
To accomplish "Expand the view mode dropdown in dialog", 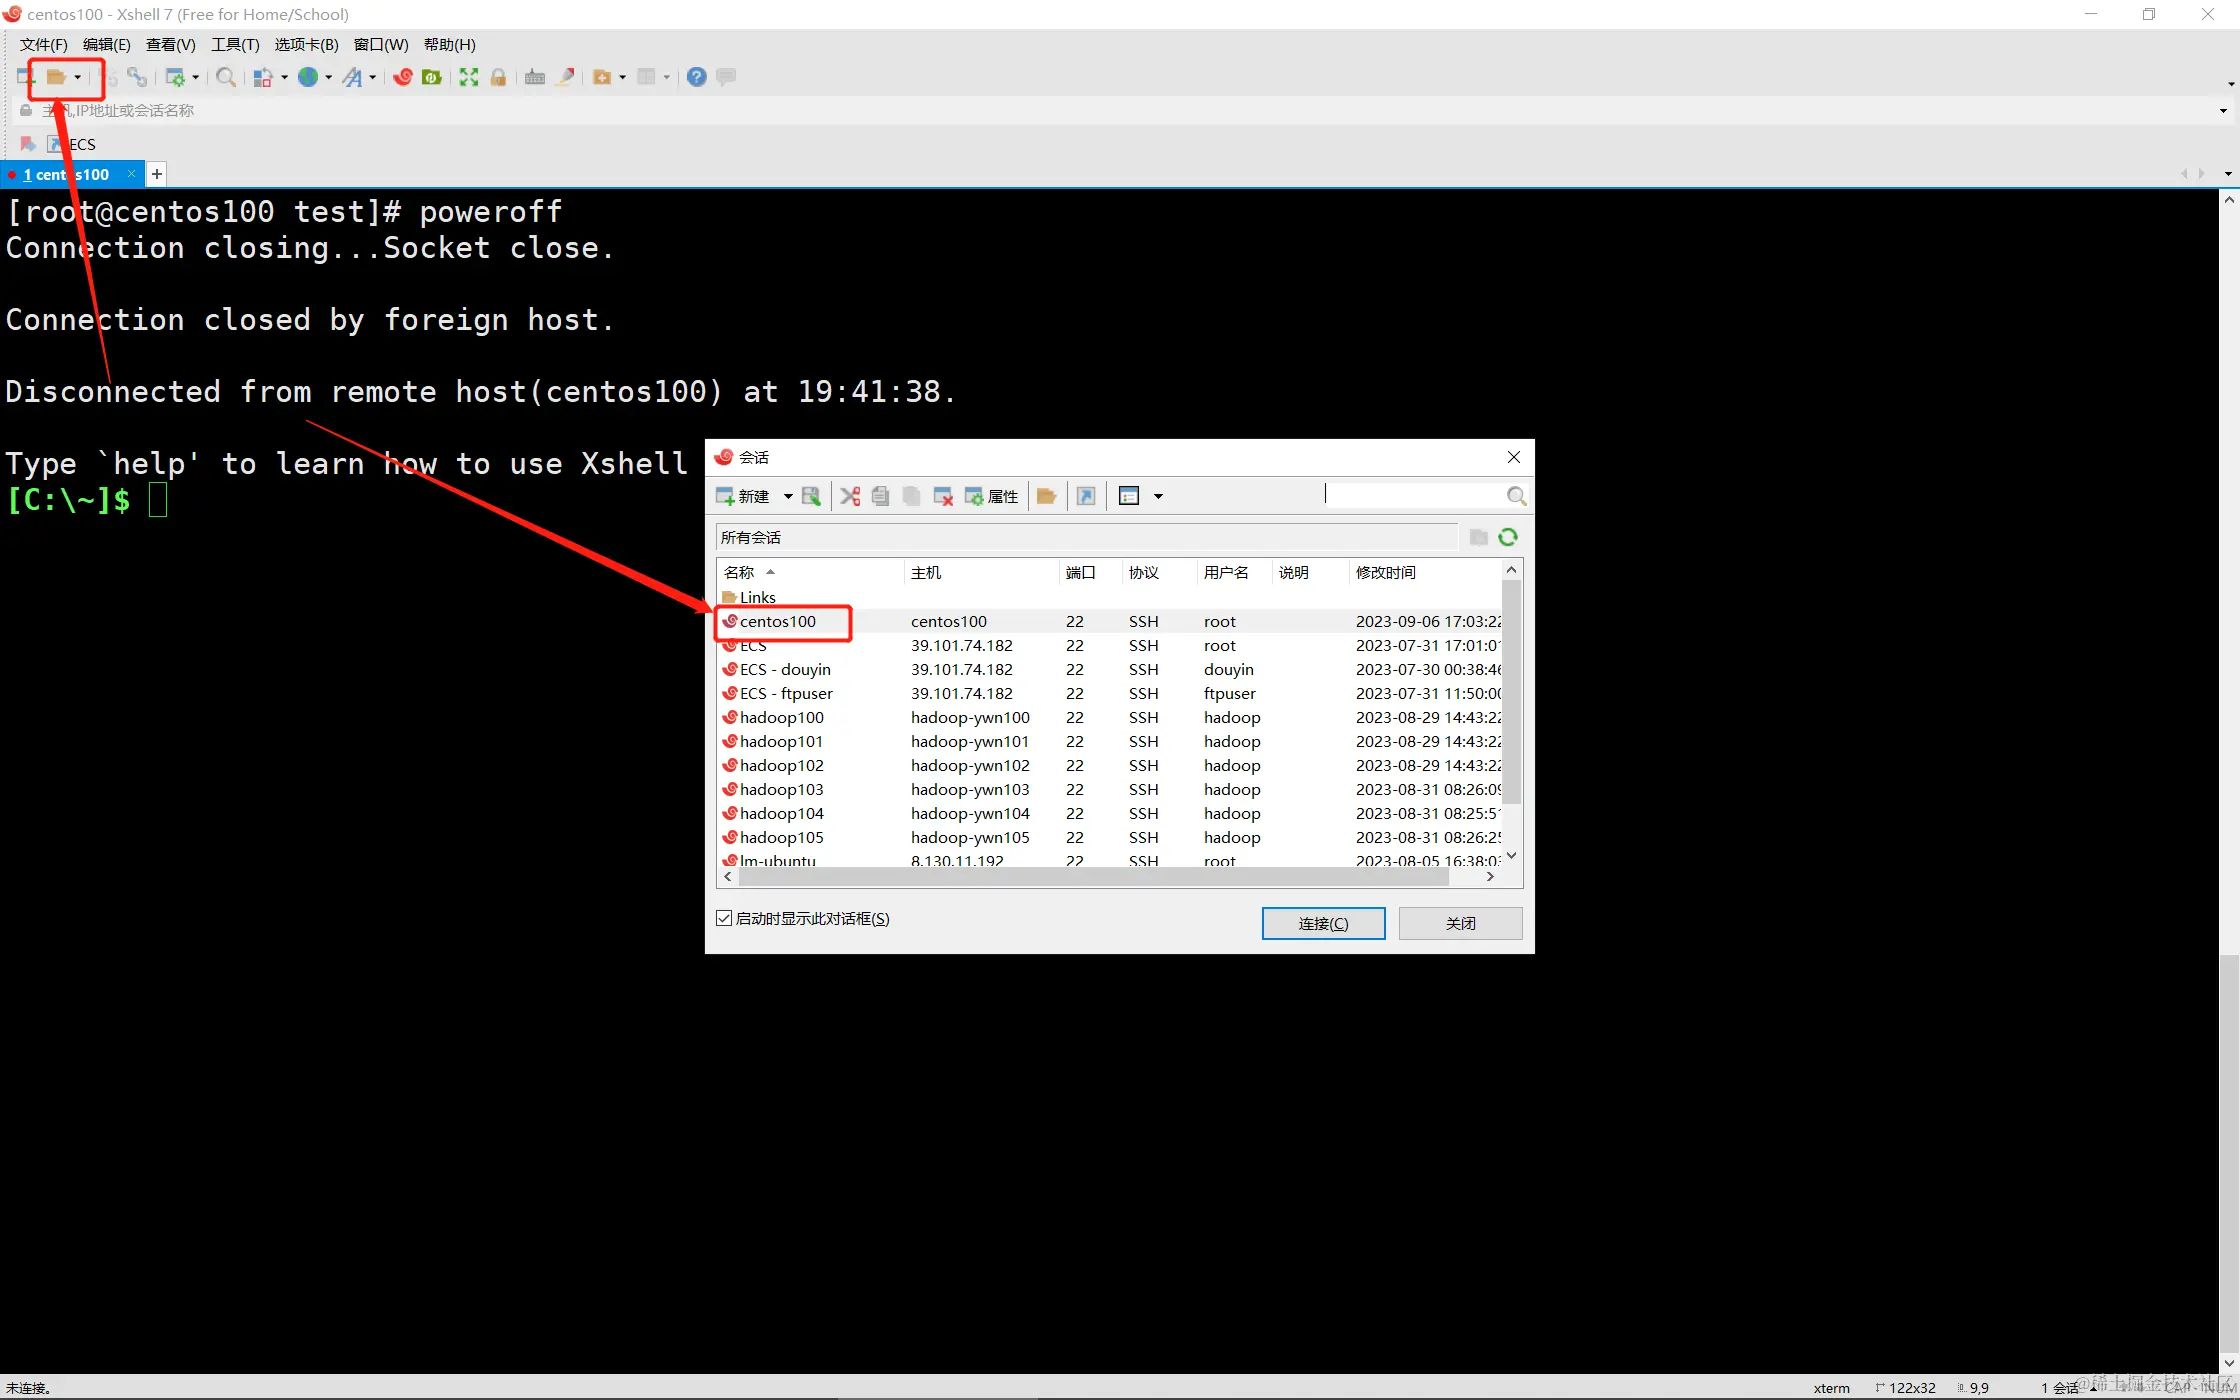I will tap(1159, 496).
